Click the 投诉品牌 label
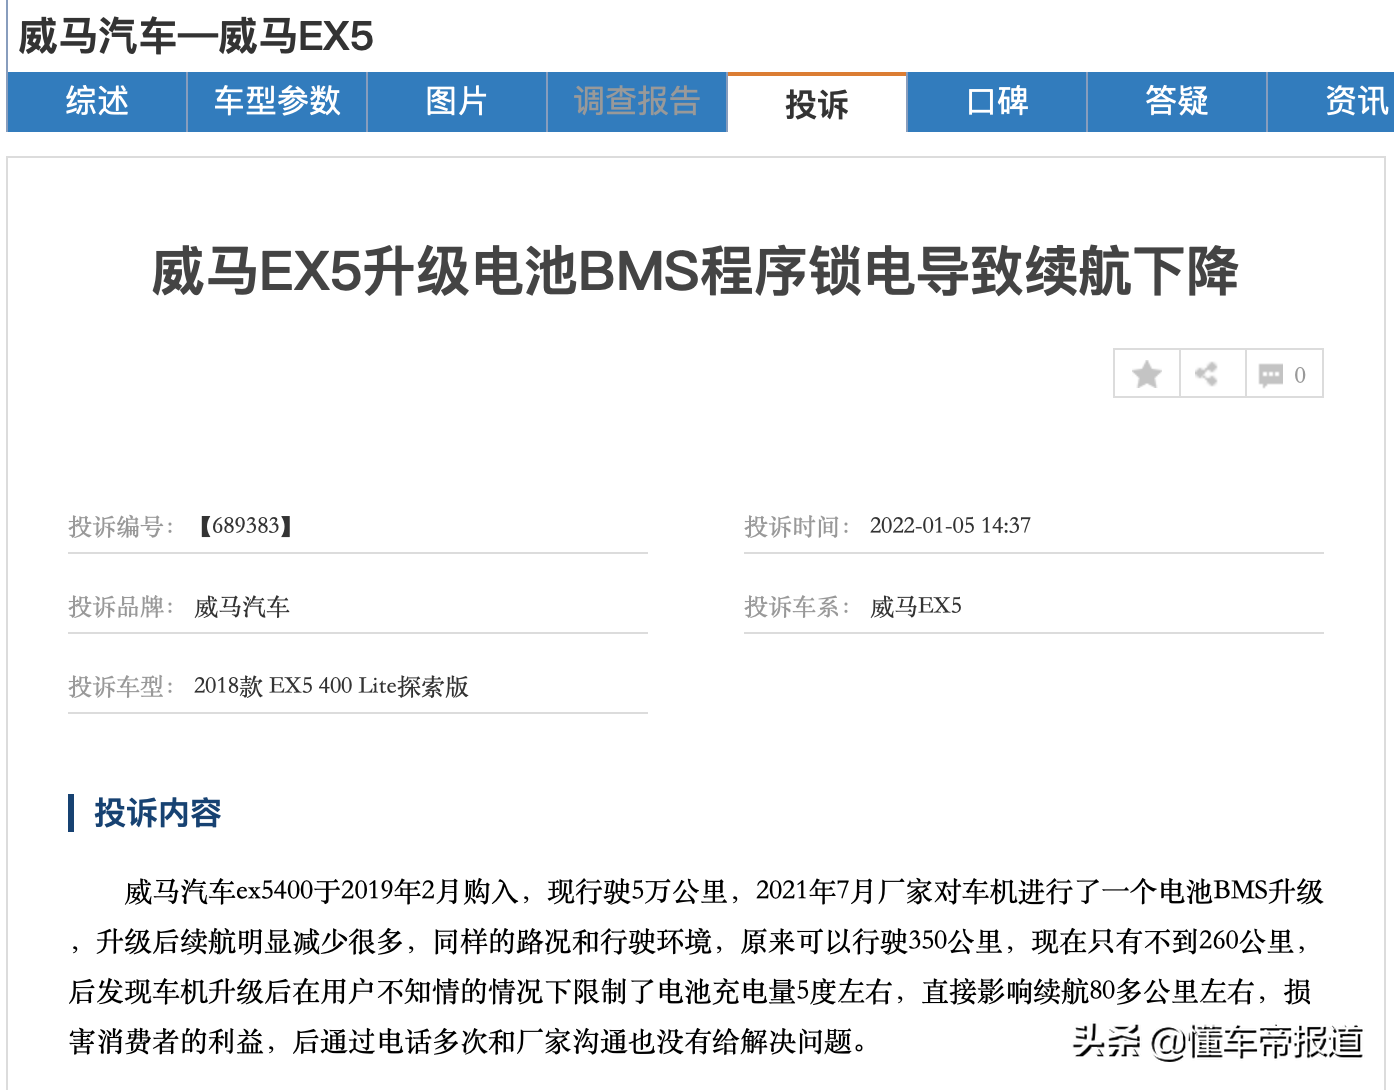1394x1090 pixels. tap(120, 606)
